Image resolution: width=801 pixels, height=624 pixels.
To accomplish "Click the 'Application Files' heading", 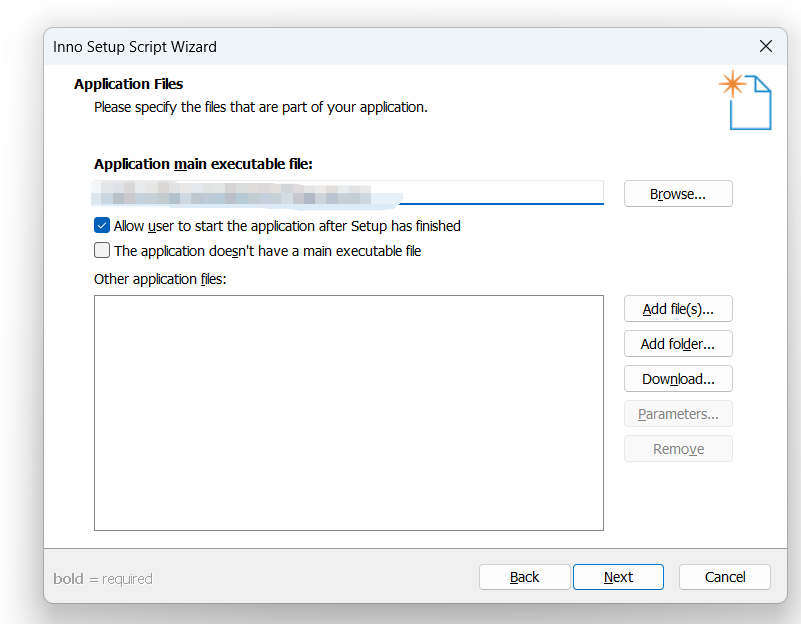I will tap(128, 84).
